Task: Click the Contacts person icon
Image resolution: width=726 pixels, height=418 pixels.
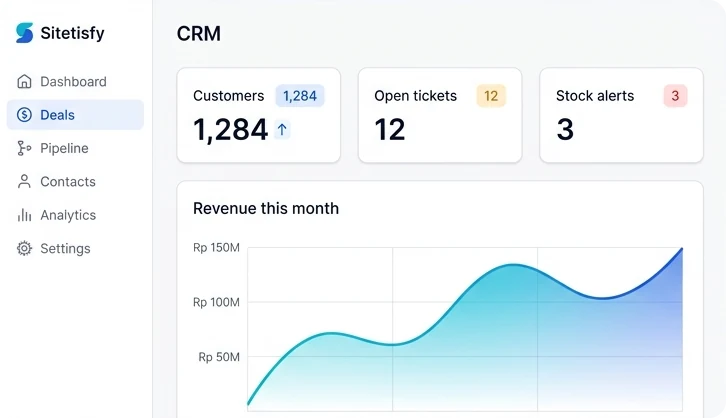Action: (24, 181)
